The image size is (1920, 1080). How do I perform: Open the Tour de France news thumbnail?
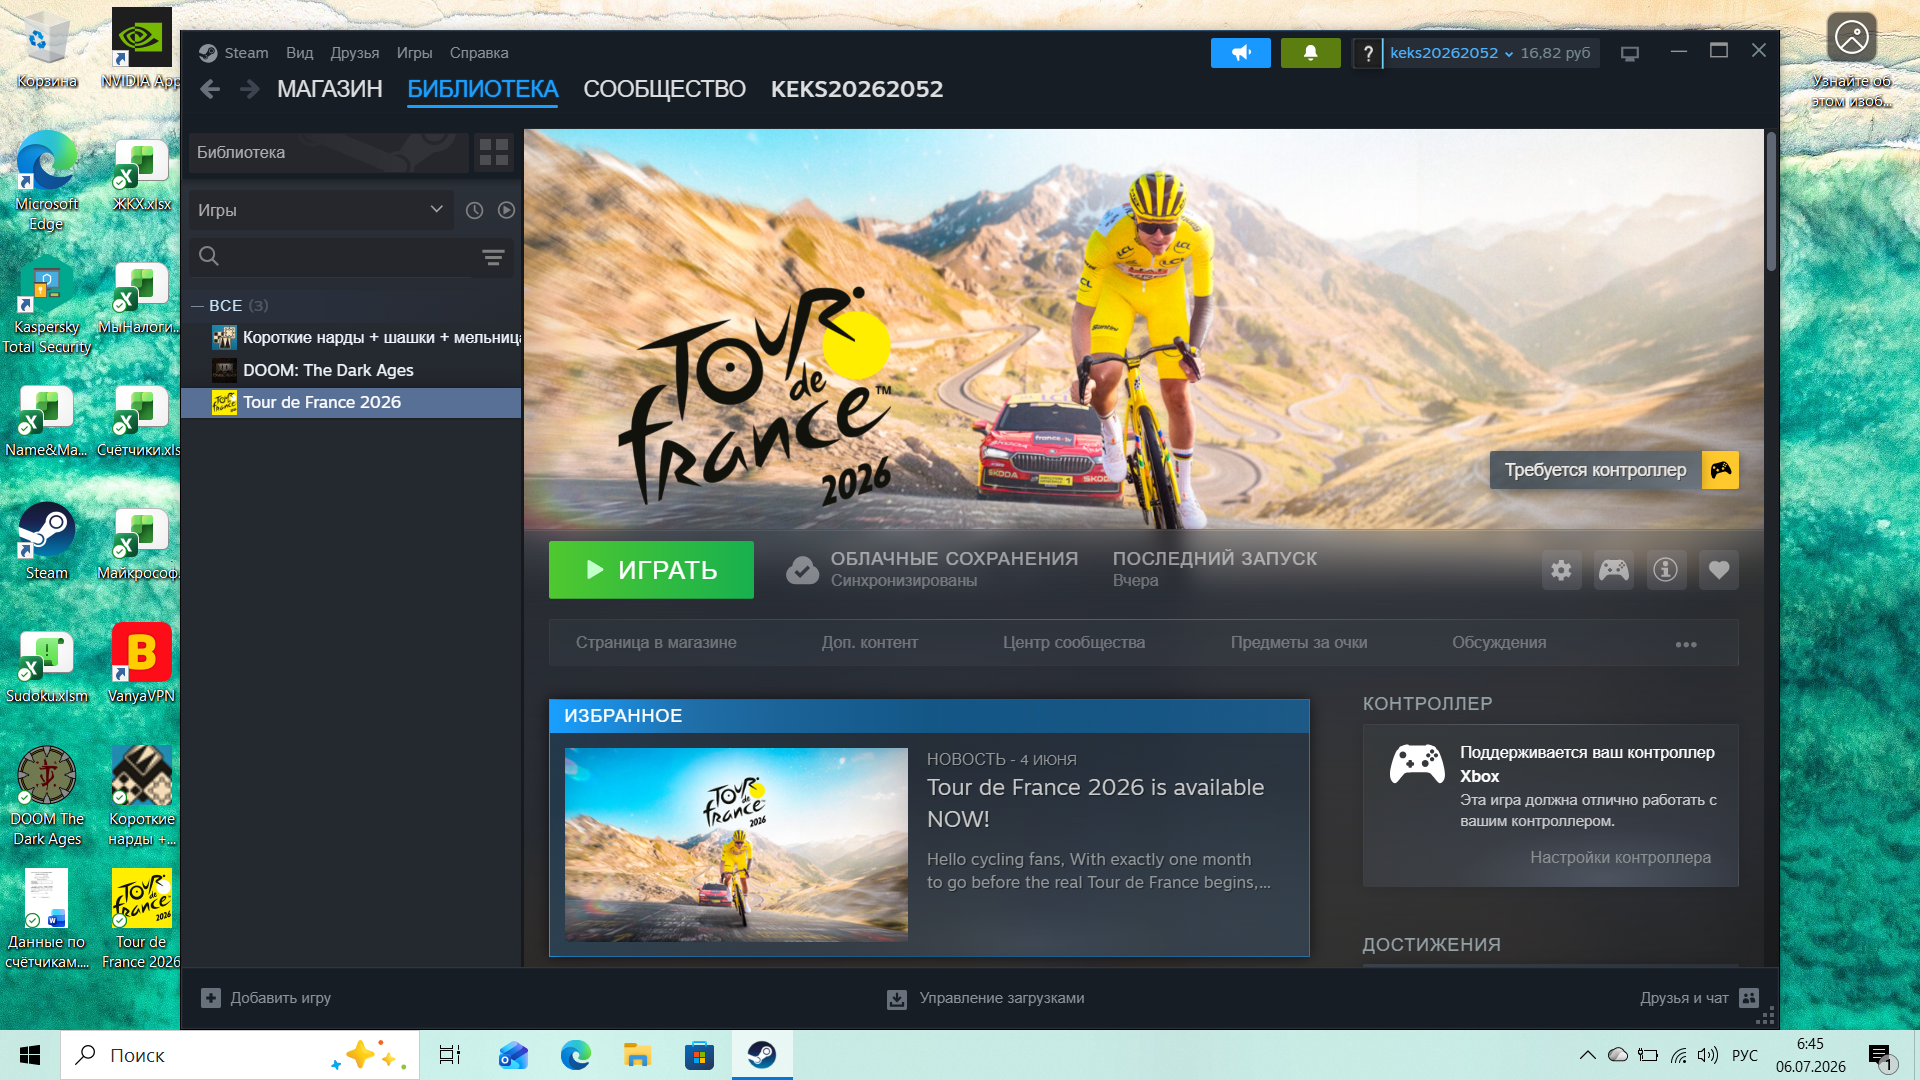pyautogui.click(x=736, y=845)
